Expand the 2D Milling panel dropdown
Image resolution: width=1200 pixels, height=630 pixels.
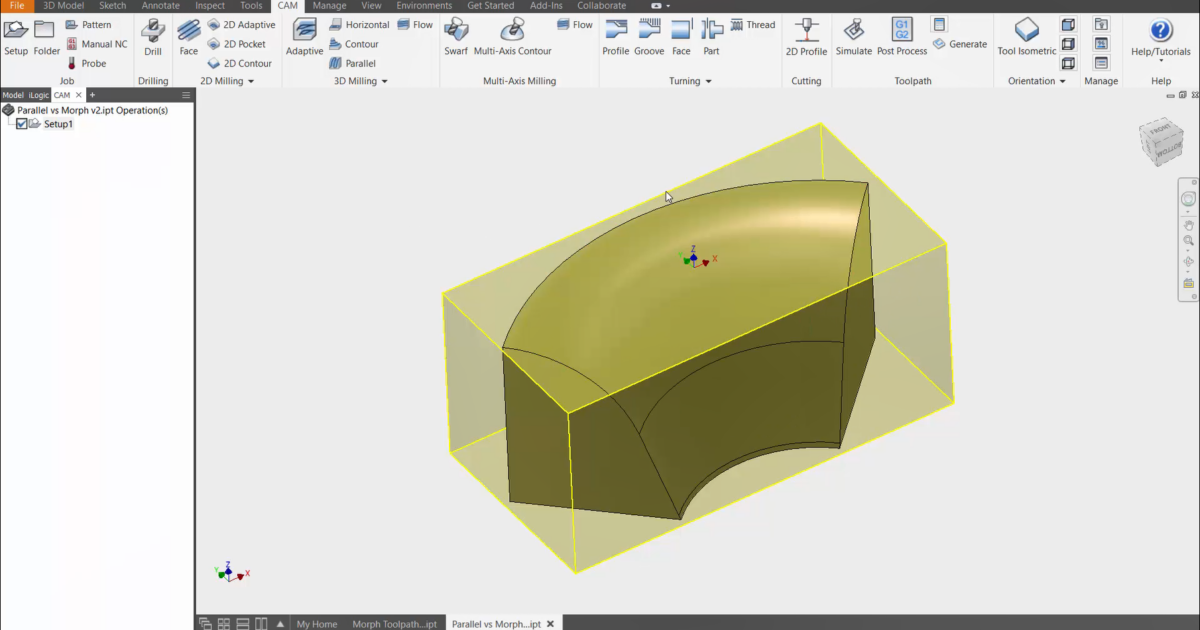253,81
